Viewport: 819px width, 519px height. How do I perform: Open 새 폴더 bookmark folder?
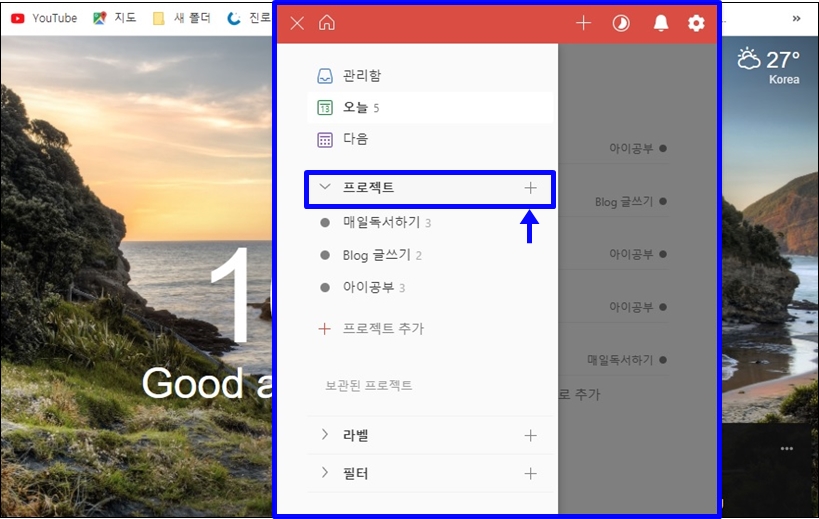tap(181, 18)
